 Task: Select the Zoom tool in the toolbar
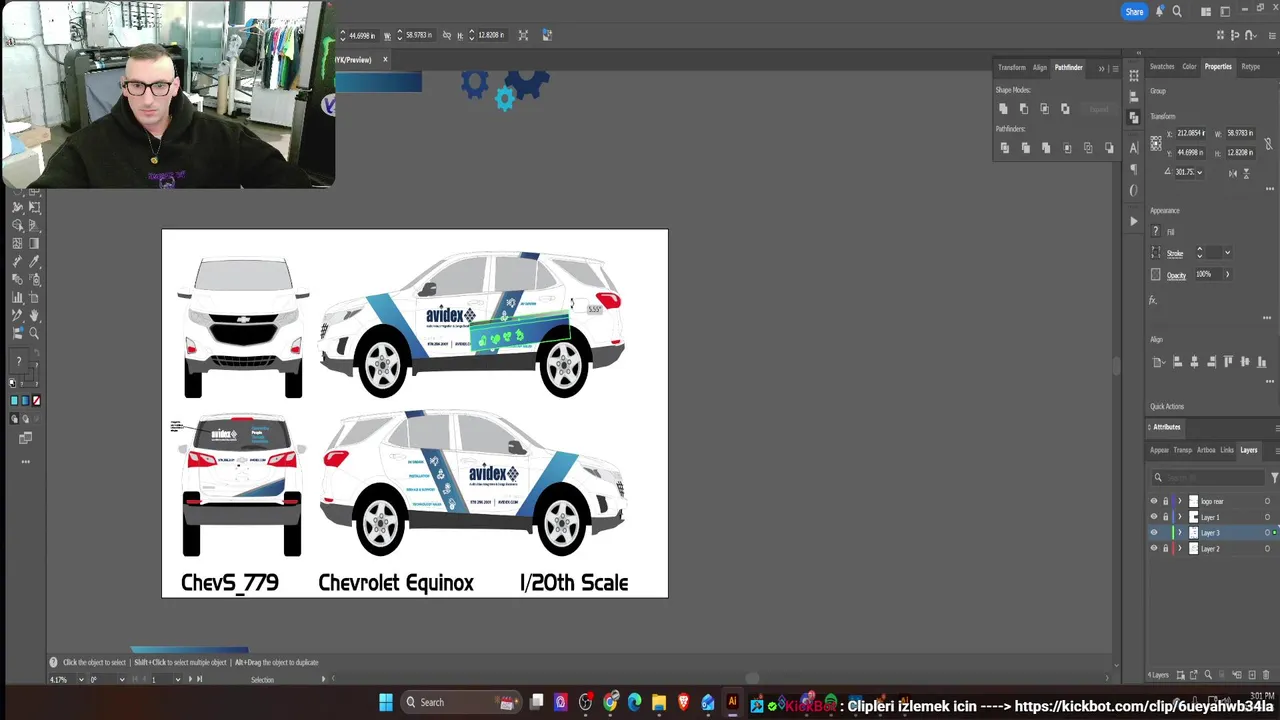34,333
